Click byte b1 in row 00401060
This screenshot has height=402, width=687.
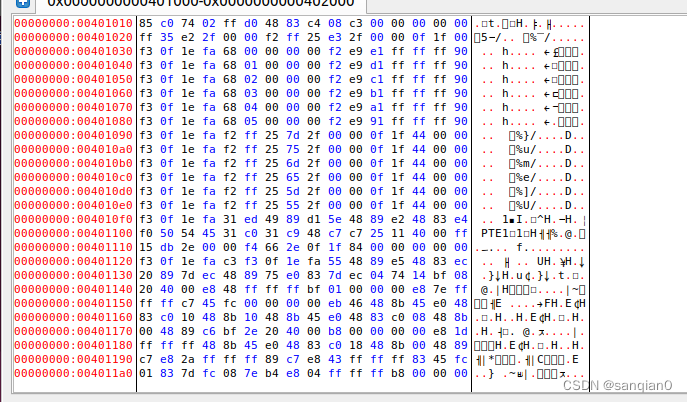(377, 93)
